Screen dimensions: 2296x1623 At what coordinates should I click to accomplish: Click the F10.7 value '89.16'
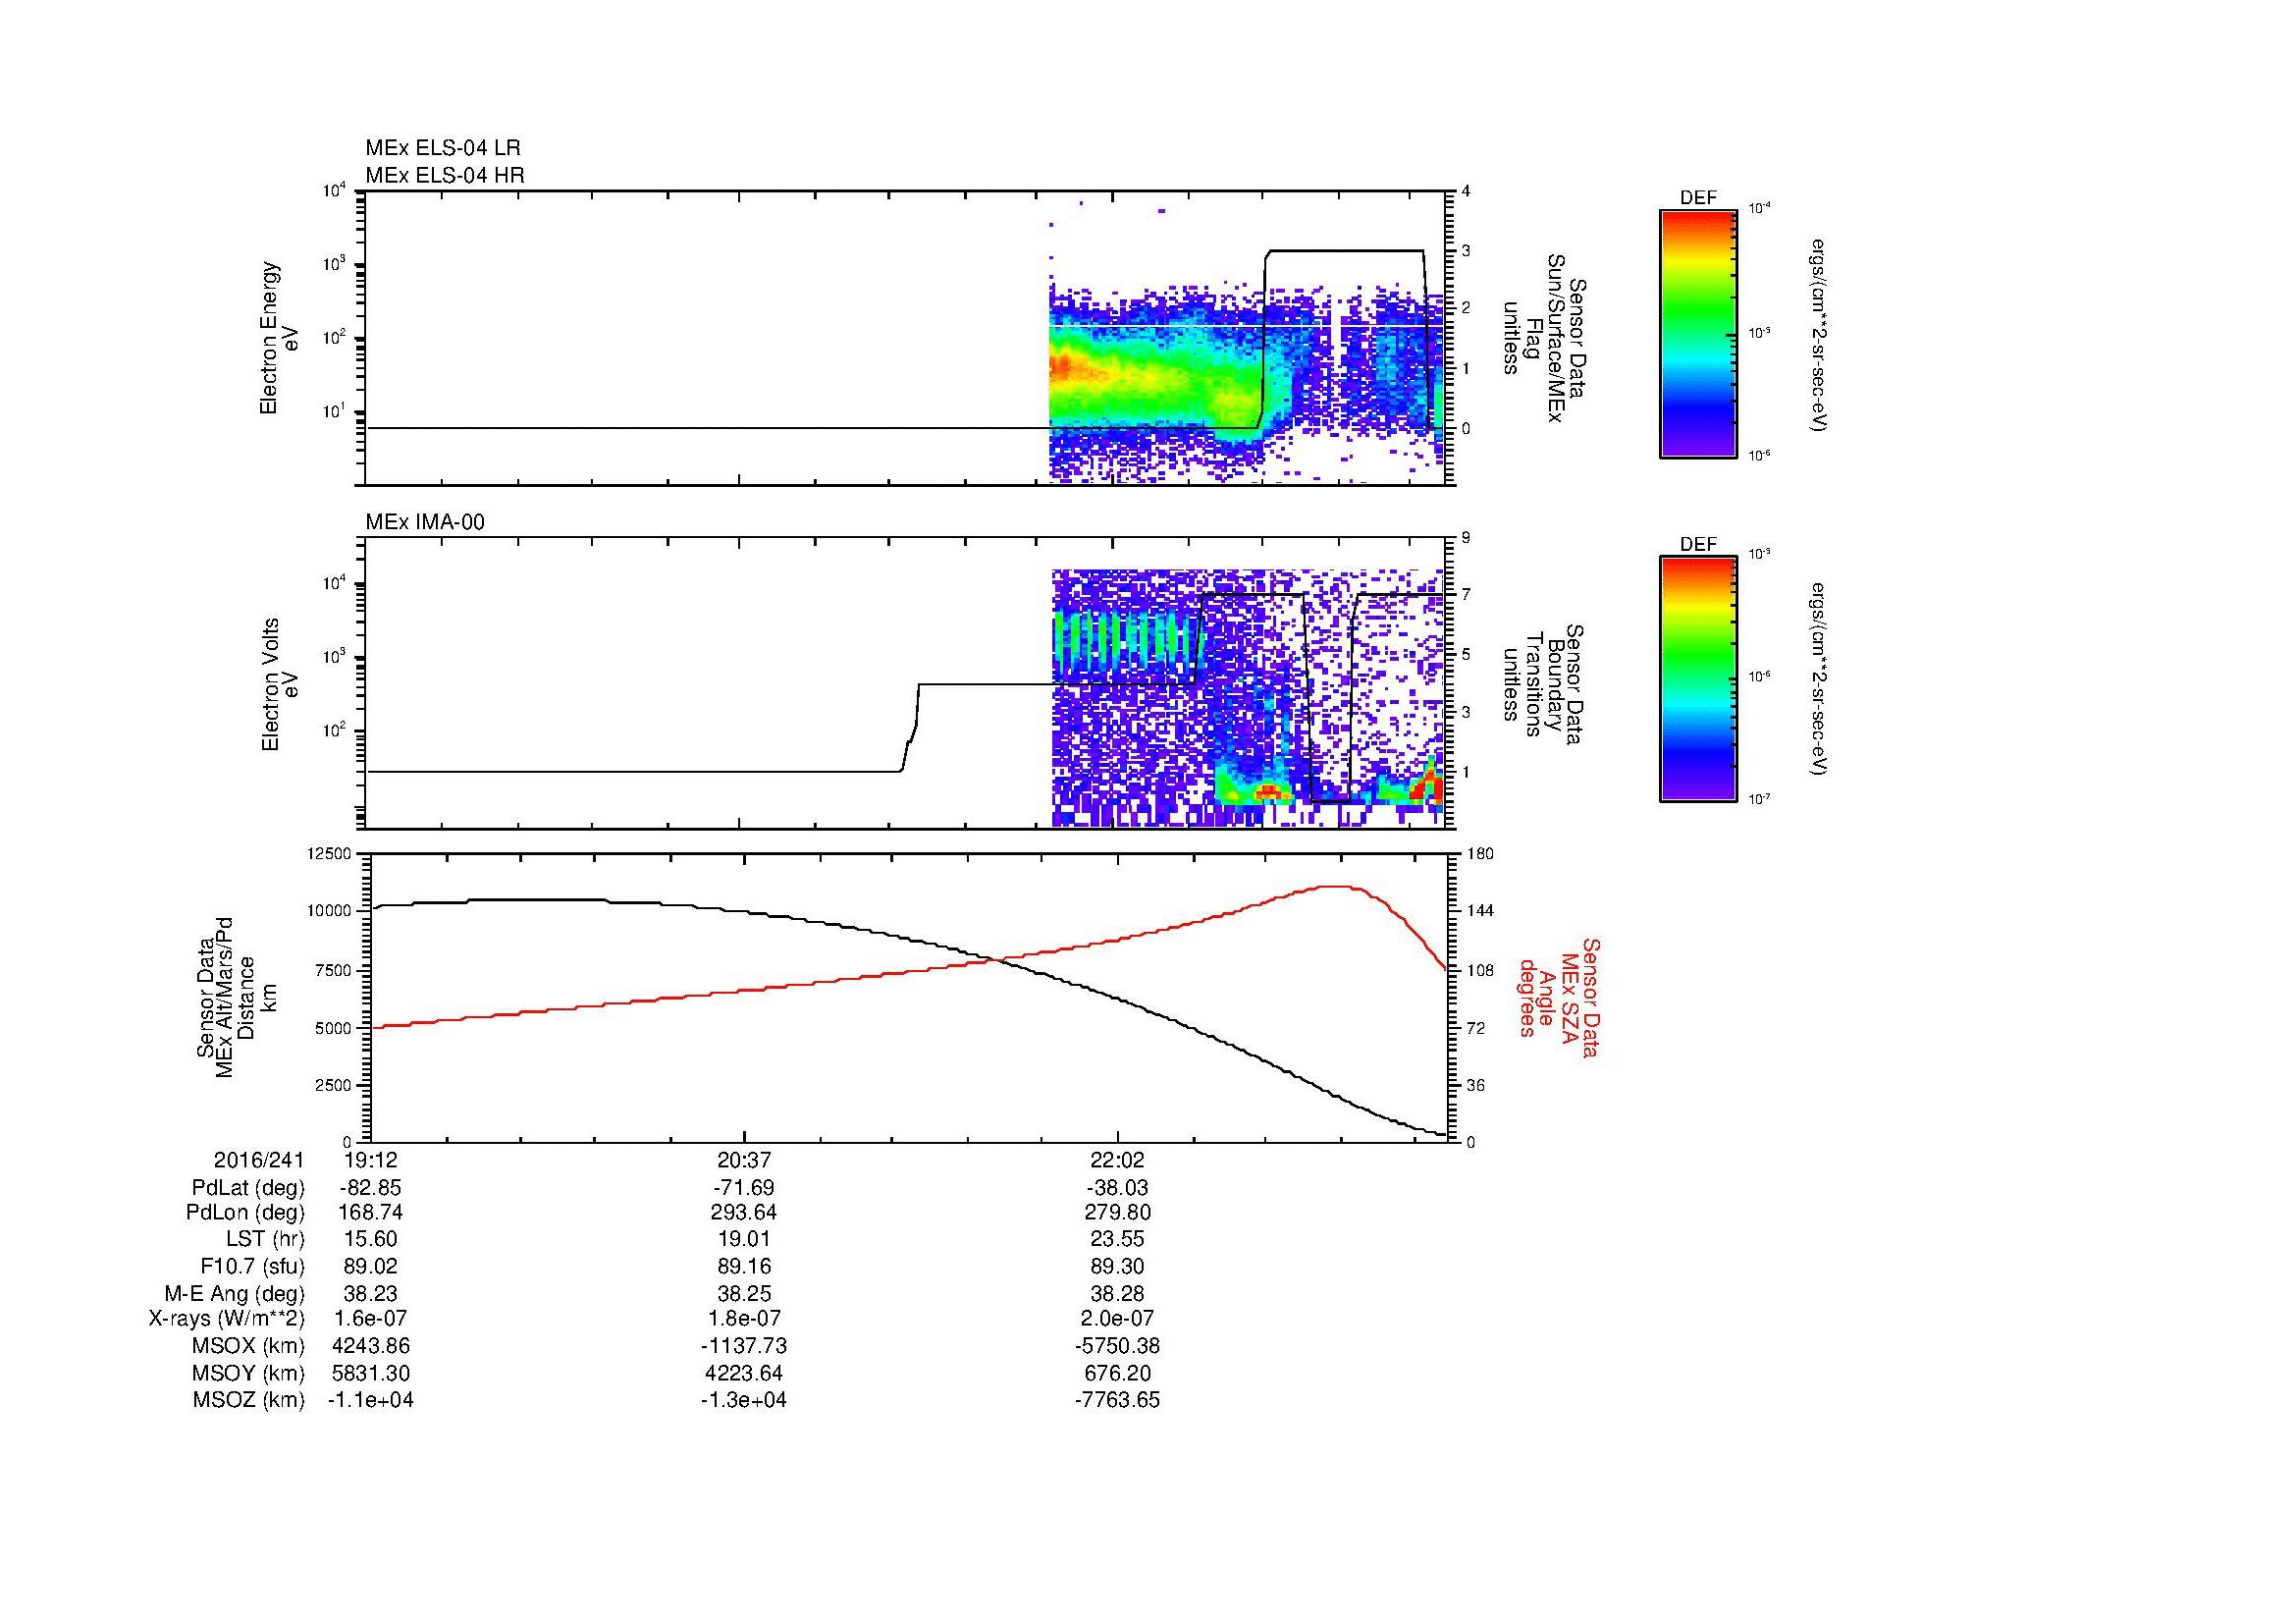[744, 1266]
